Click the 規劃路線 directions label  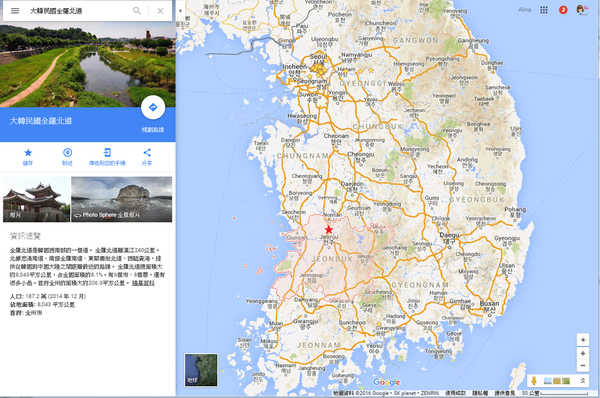(153, 130)
